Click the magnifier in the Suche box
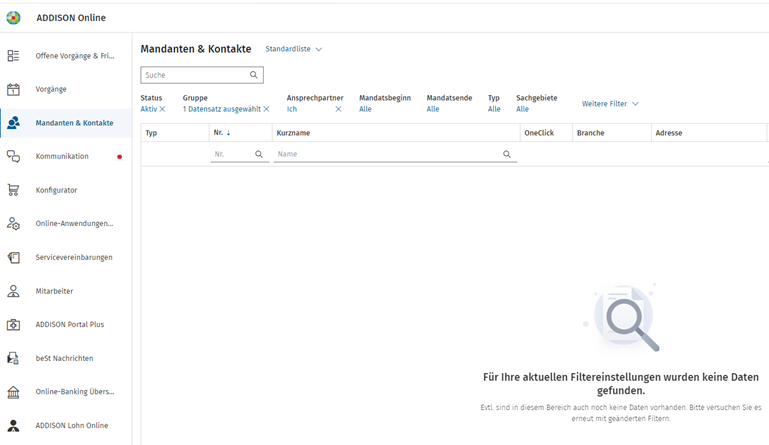This screenshot has width=769, height=445. point(254,75)
